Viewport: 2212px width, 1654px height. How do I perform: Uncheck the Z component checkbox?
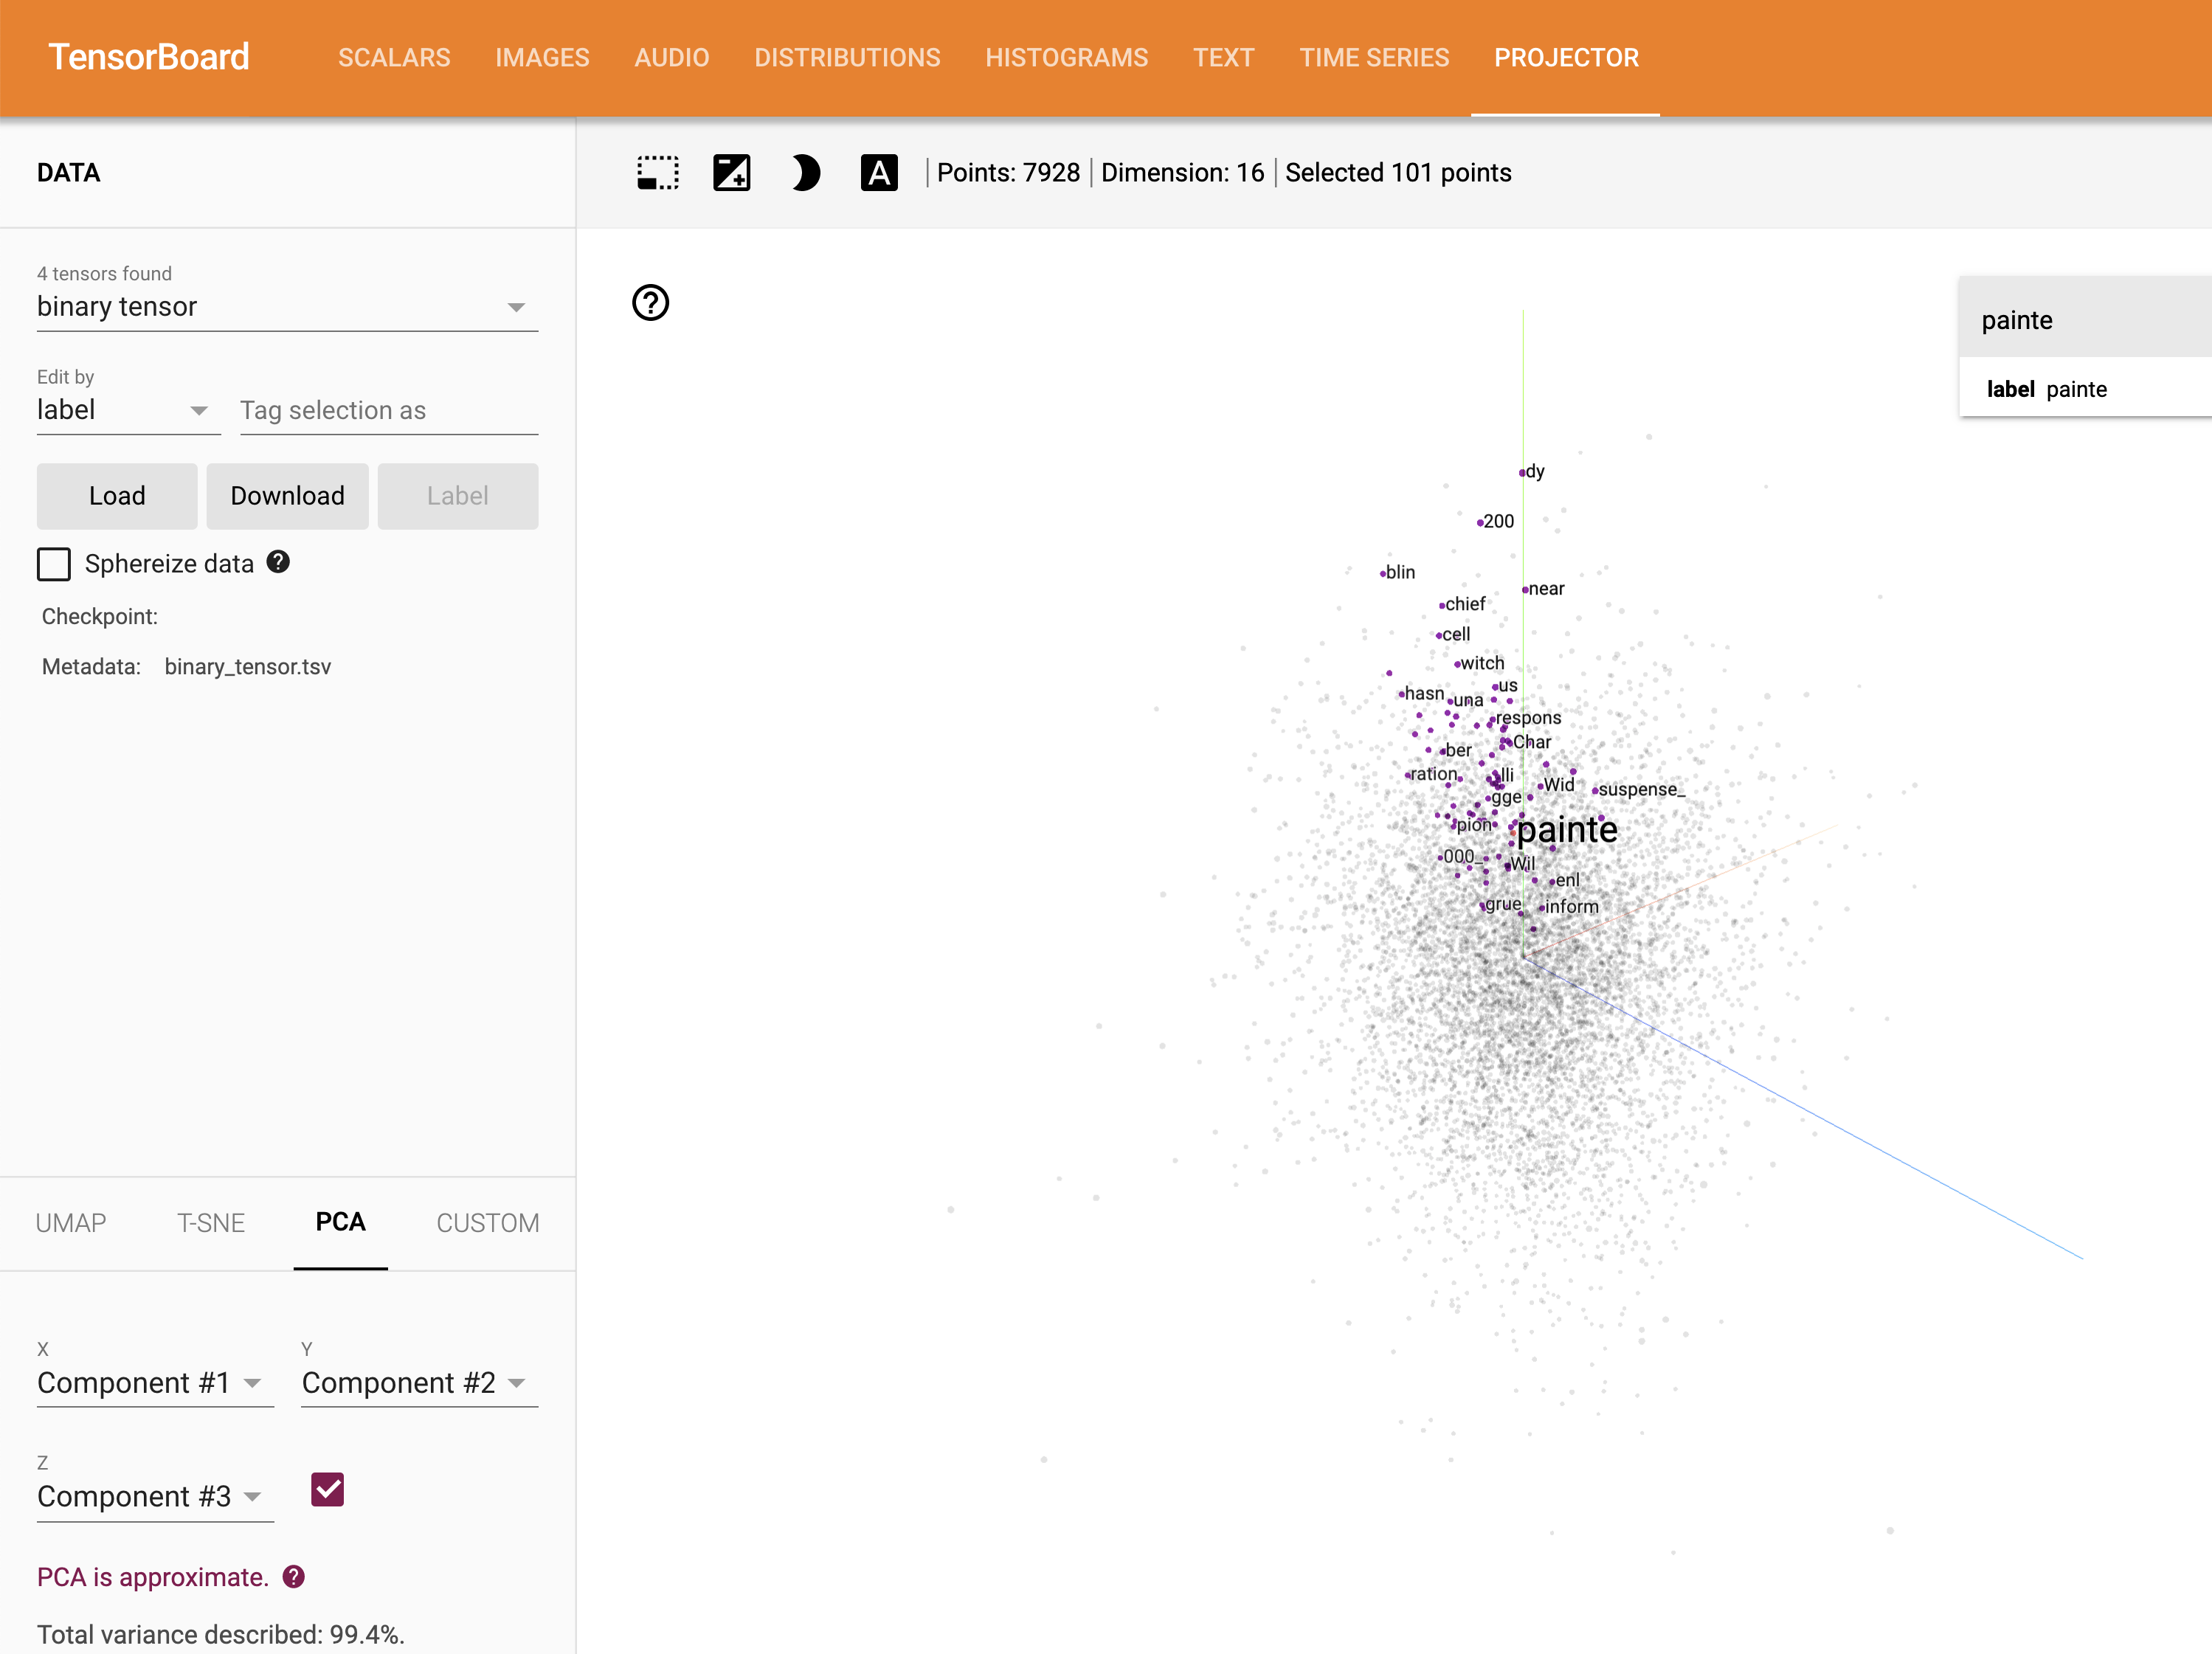tap(327, 1490)
